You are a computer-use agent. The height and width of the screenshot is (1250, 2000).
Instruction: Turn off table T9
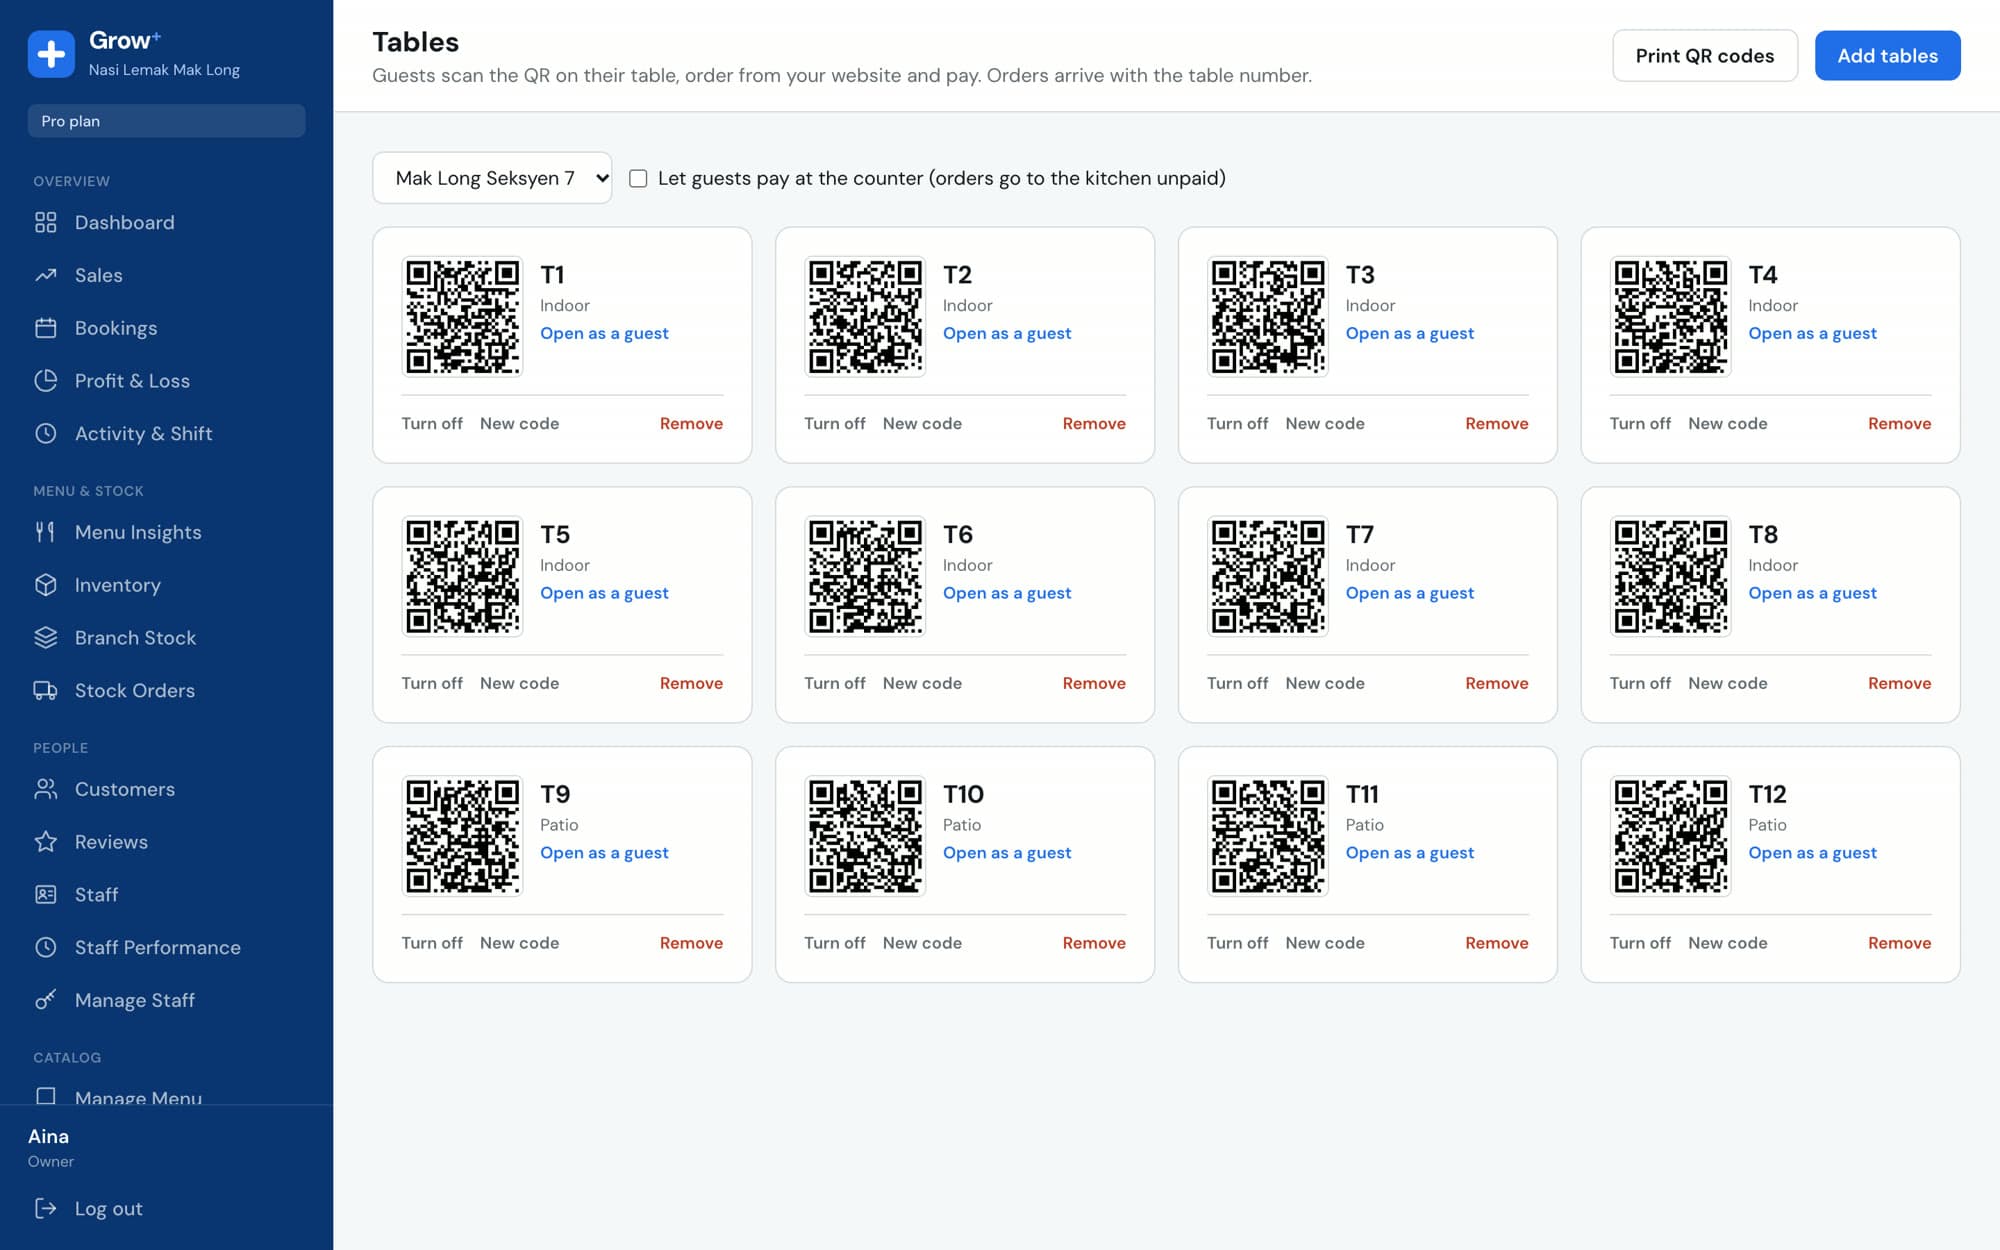click(432, 943)
